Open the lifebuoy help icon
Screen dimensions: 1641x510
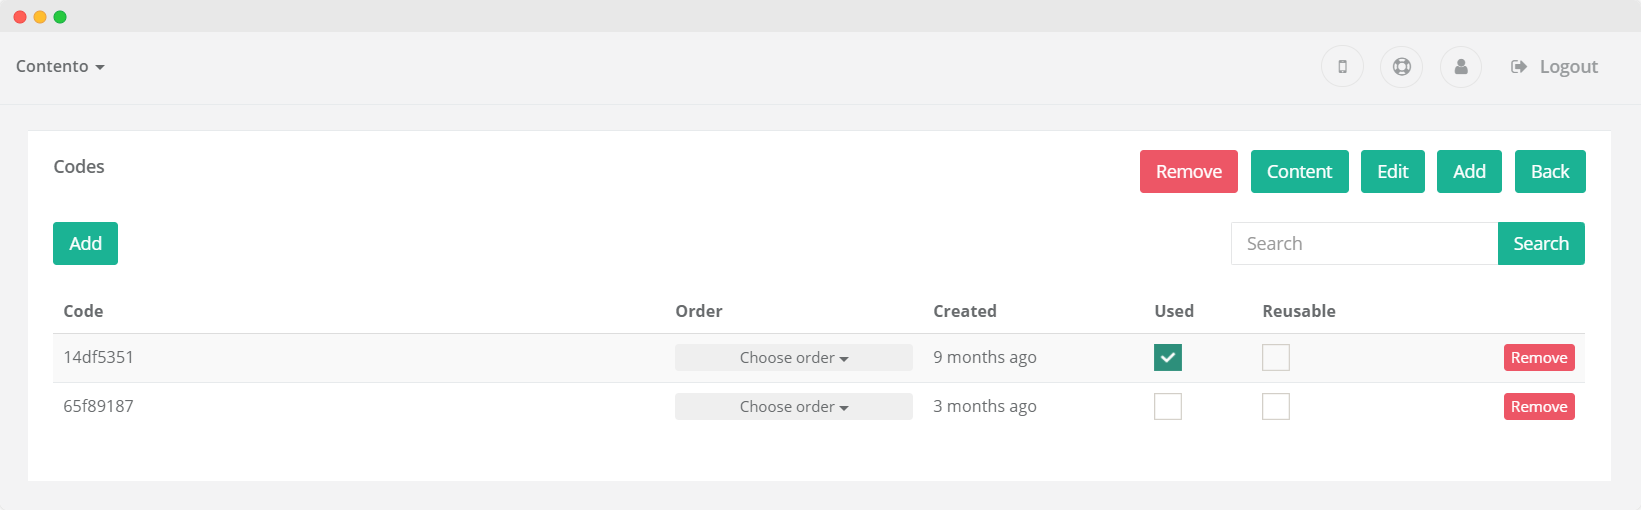tap(1401, 67)
